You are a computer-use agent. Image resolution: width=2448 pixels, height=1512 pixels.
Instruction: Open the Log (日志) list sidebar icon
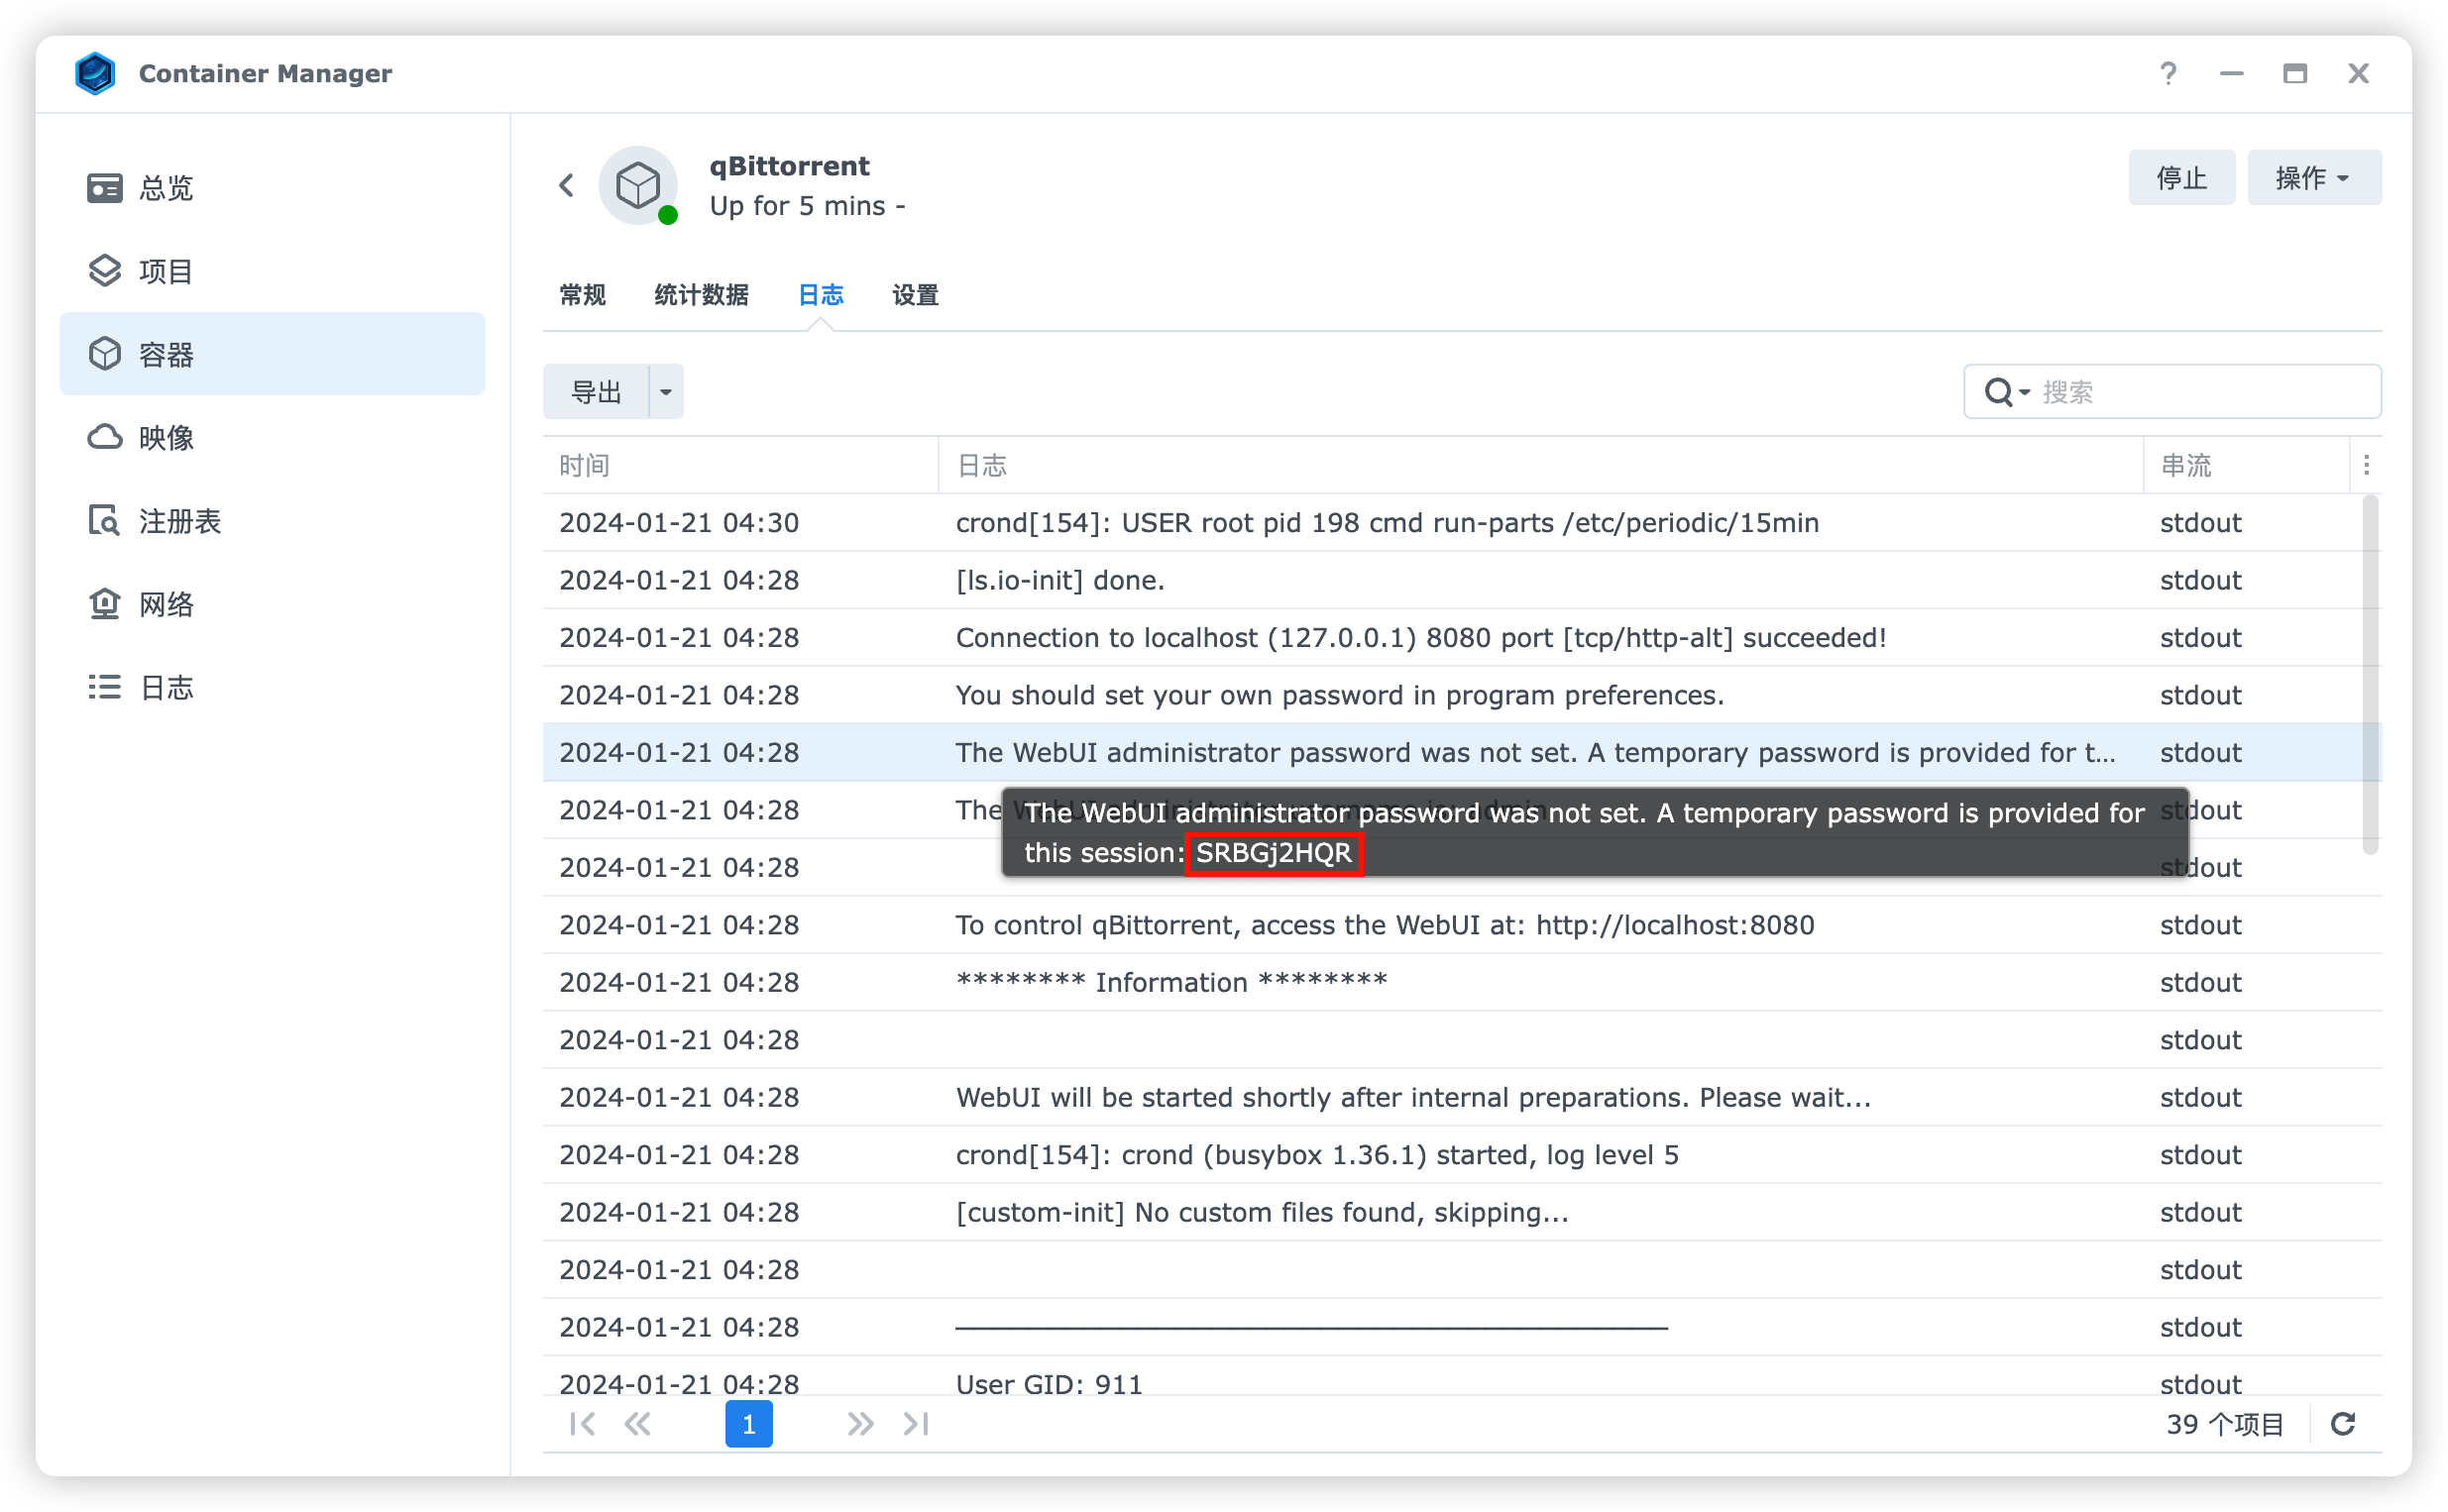(x=104, y=687)
